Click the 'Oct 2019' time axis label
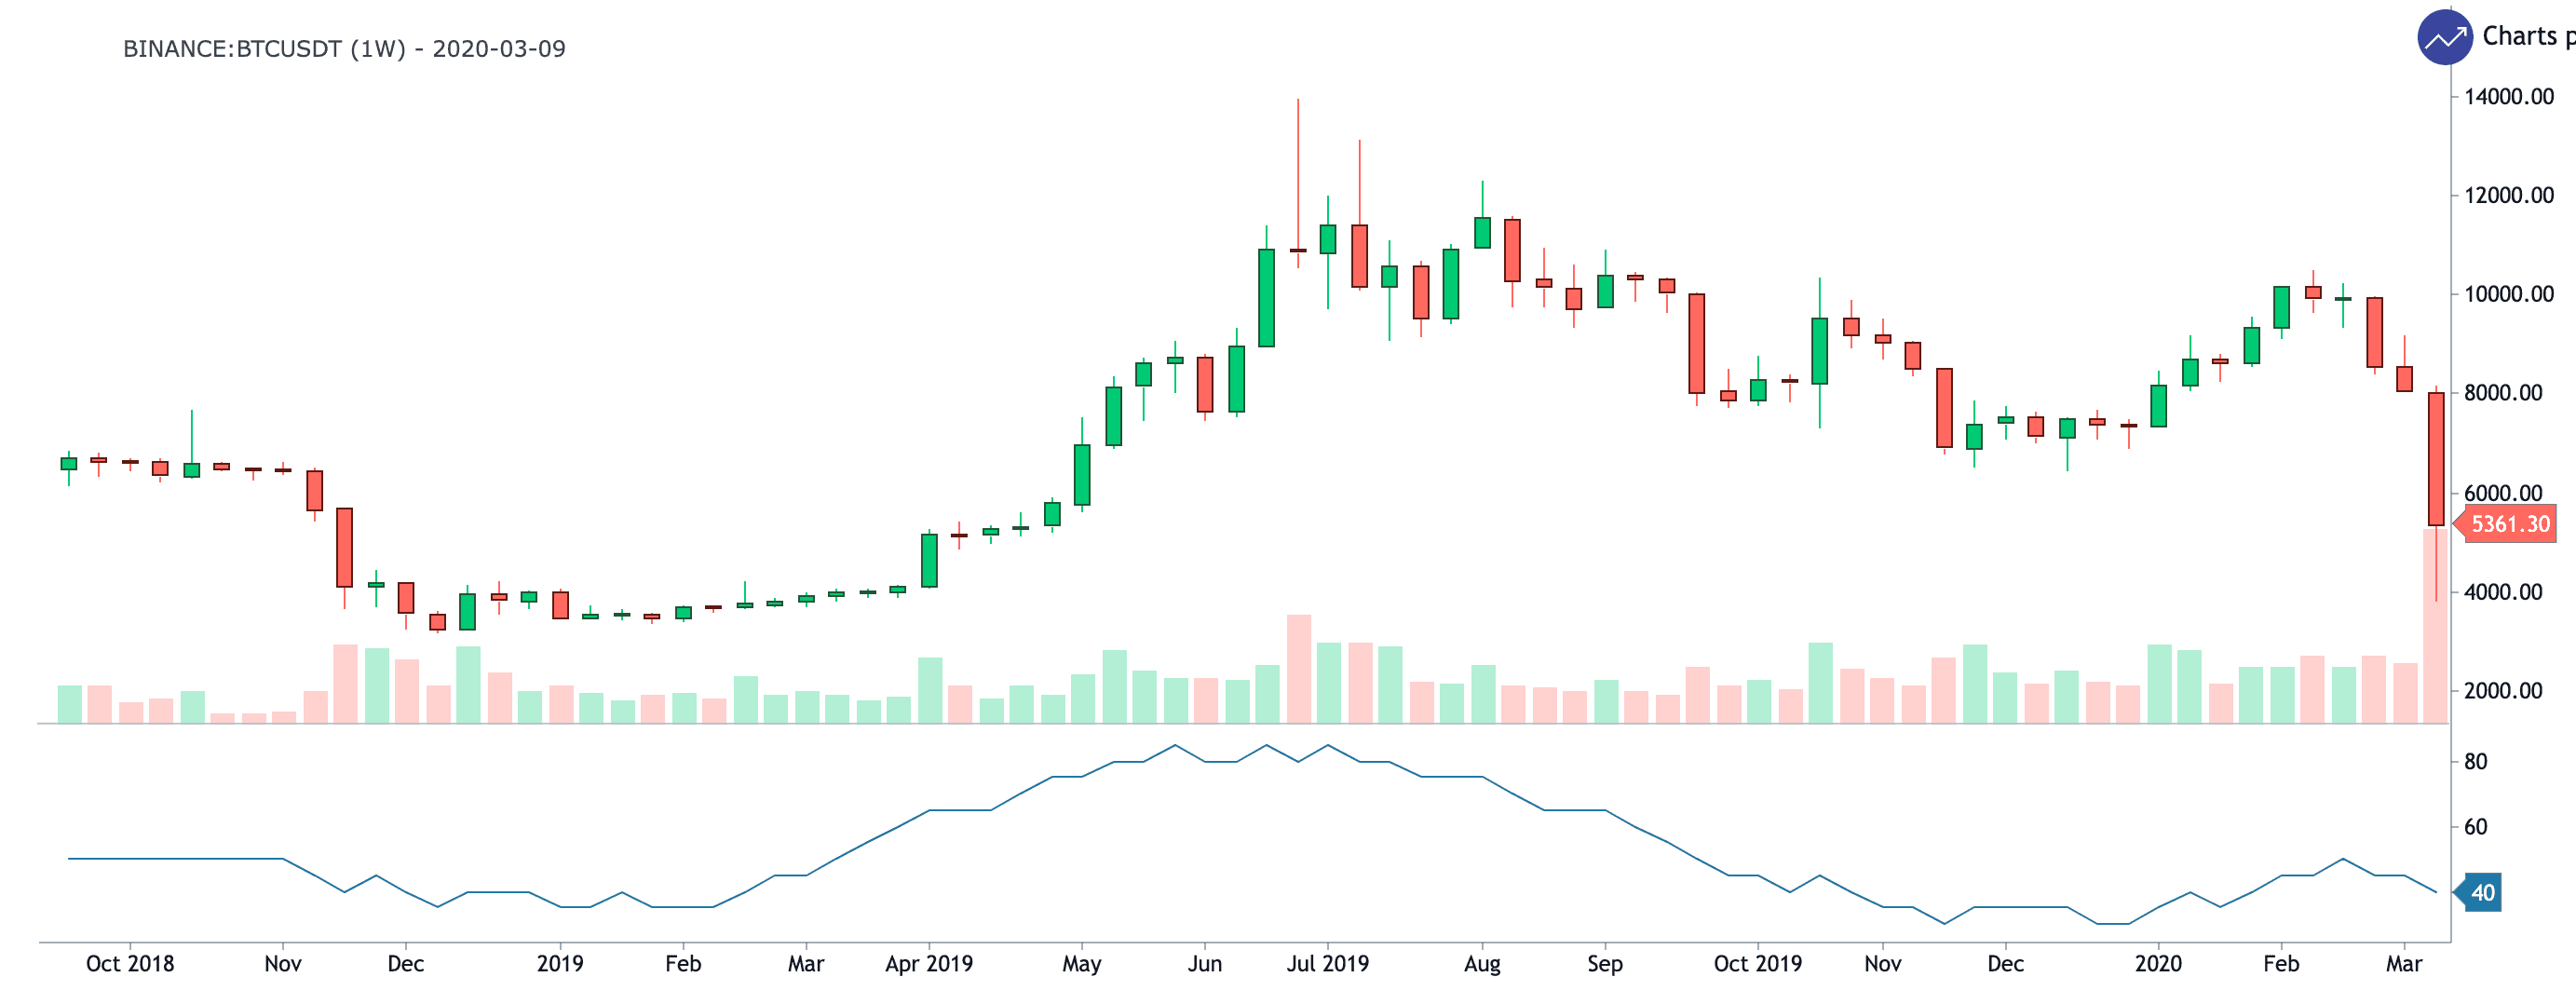Screen dimensions: 2576x1004 click(x=1757, y=964)
